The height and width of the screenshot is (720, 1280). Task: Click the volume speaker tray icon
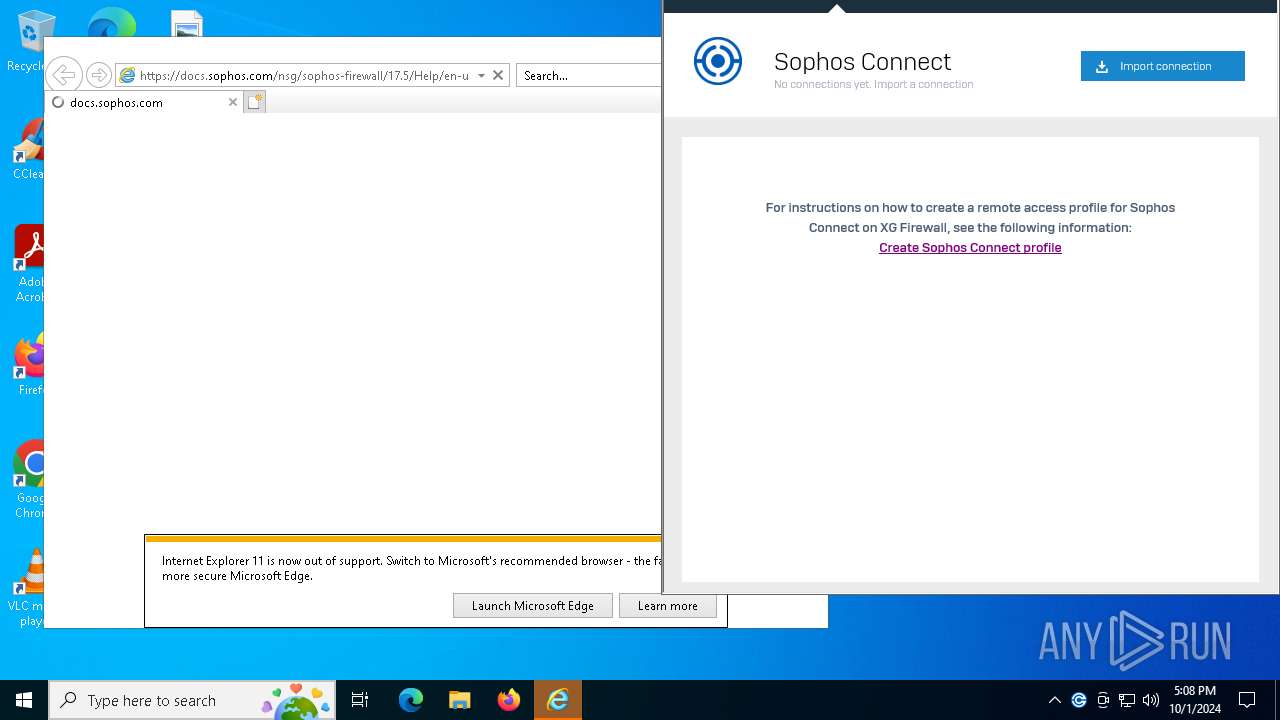tap(1151, 700)
